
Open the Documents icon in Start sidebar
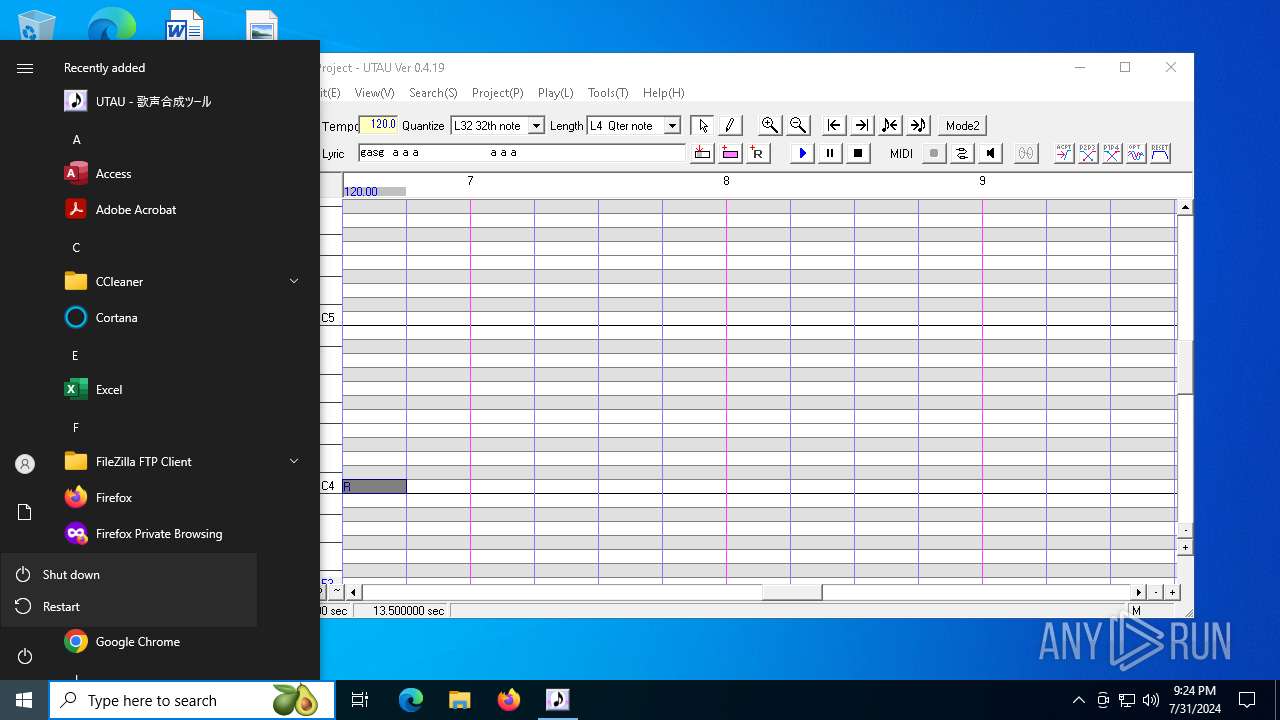pos(25,512)
